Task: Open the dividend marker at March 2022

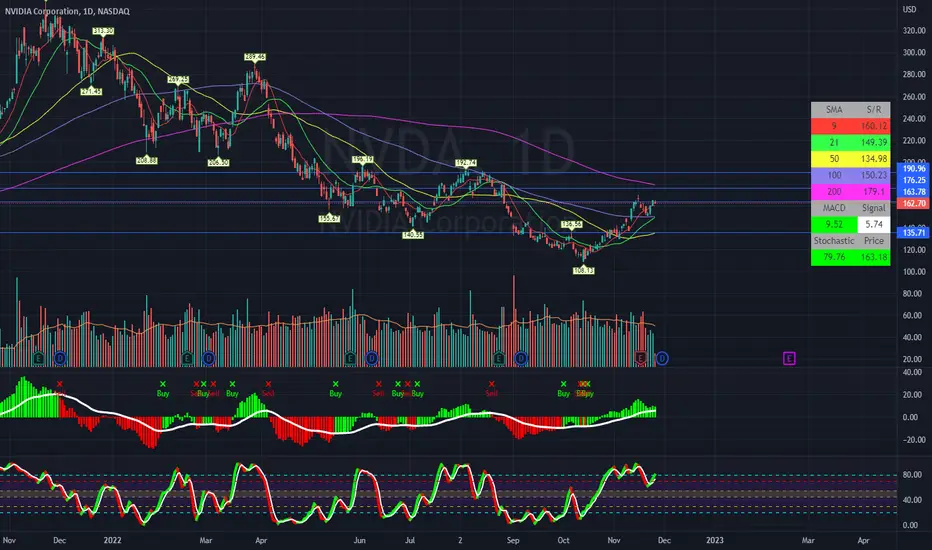Action: 209,358
